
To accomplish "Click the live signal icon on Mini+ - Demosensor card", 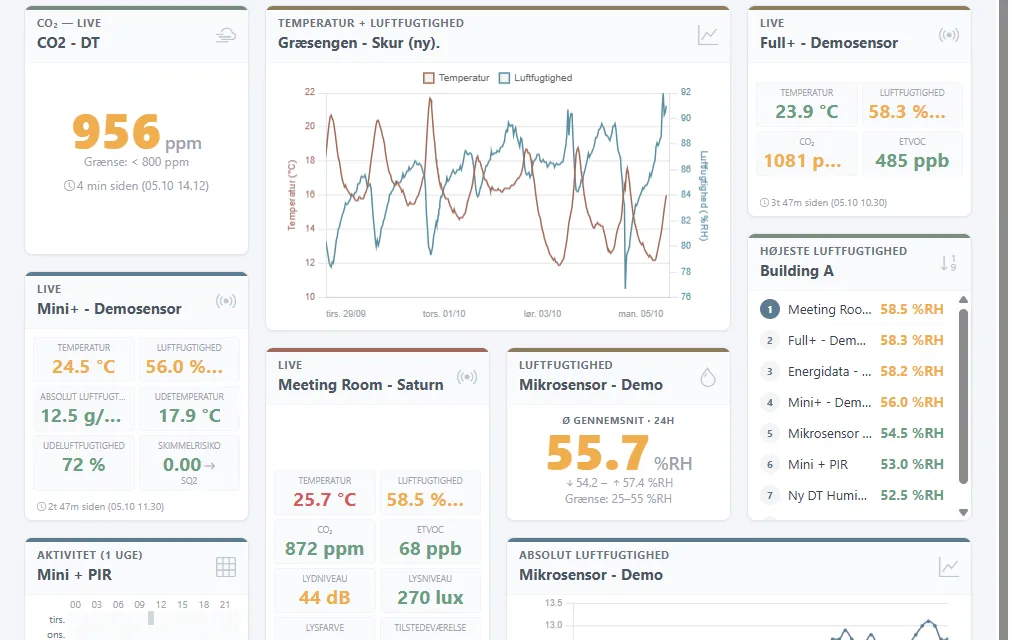I will (226, 301).
